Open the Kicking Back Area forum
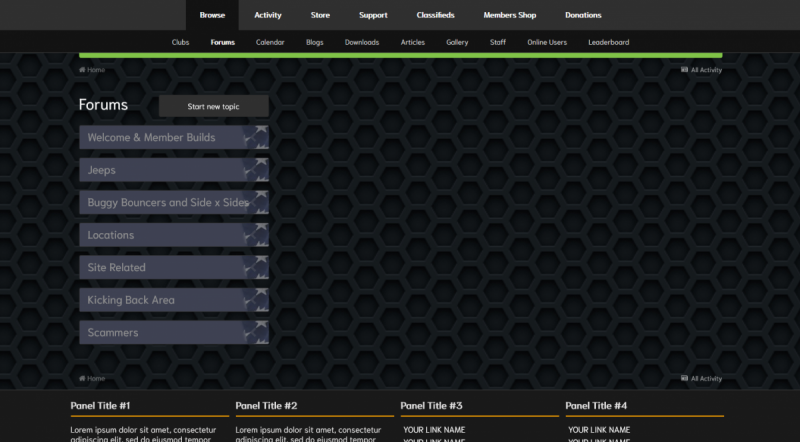The height and width of the screenshot is (442, 800). point(131,300)
